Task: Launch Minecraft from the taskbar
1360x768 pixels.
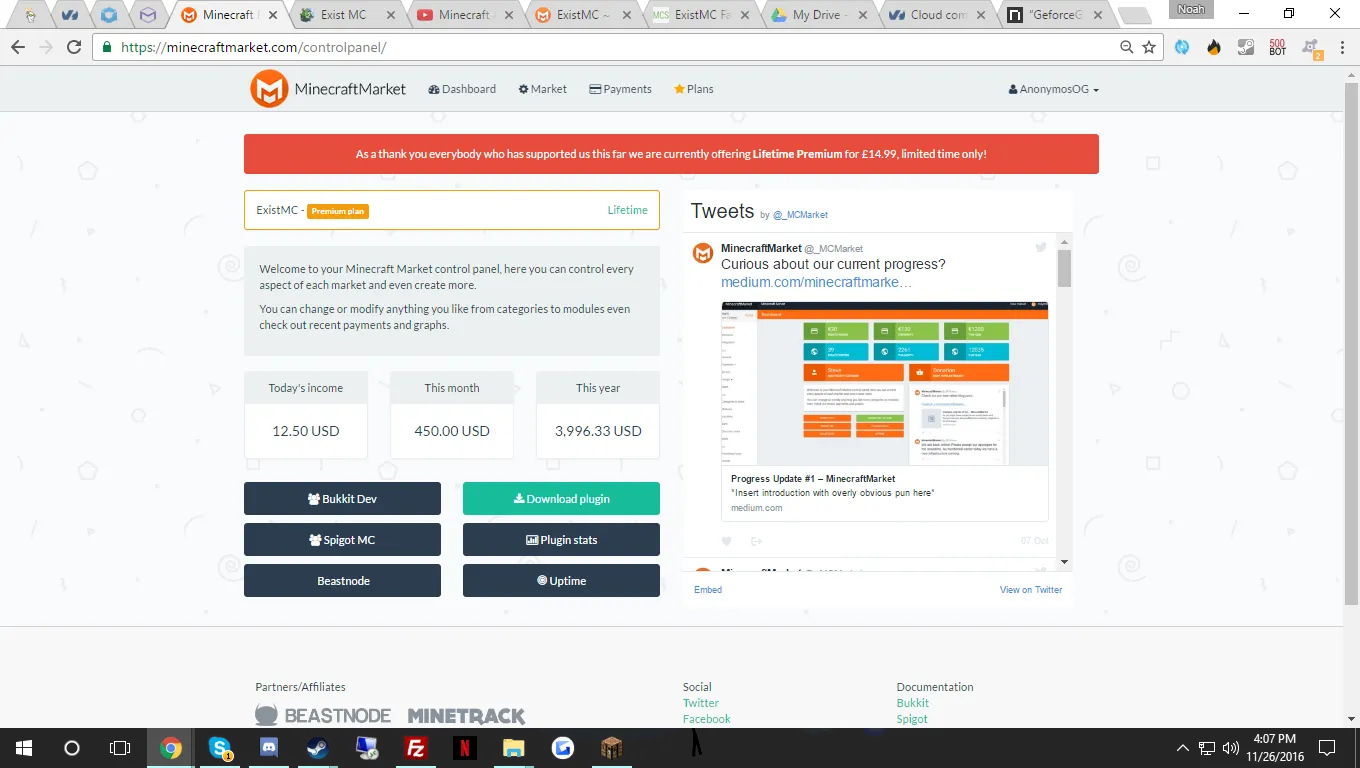Action: pyautogui.click(x=611, y=747)
